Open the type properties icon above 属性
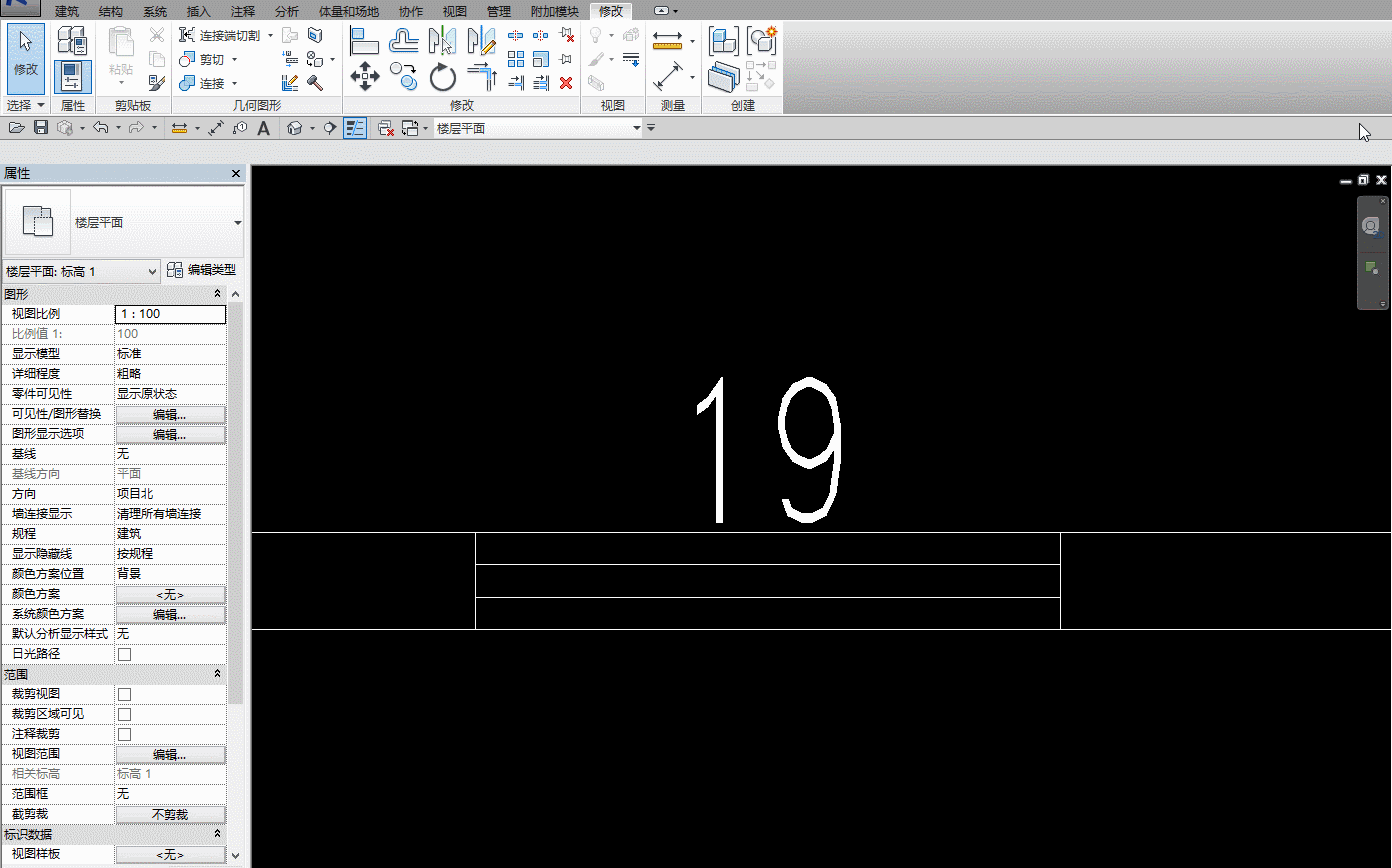The image size is (1392, 868). coord(72,41)
